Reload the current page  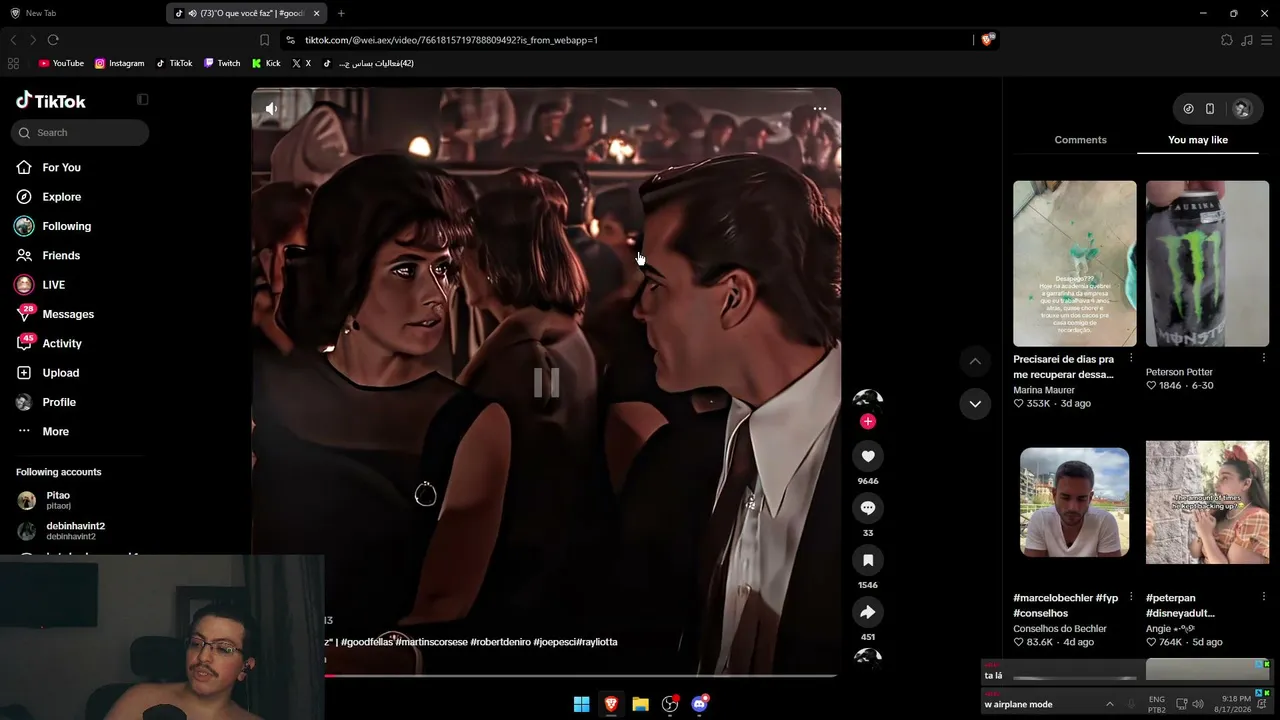pos(53,40)
